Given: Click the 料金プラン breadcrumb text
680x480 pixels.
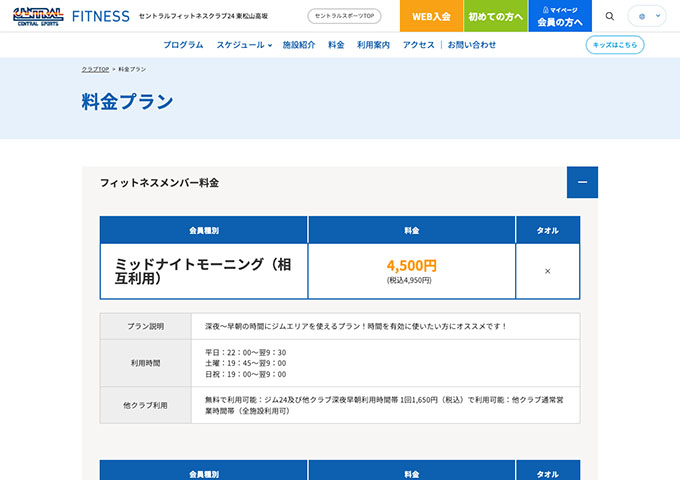Looking at the screenshot, I should (132, 69).
